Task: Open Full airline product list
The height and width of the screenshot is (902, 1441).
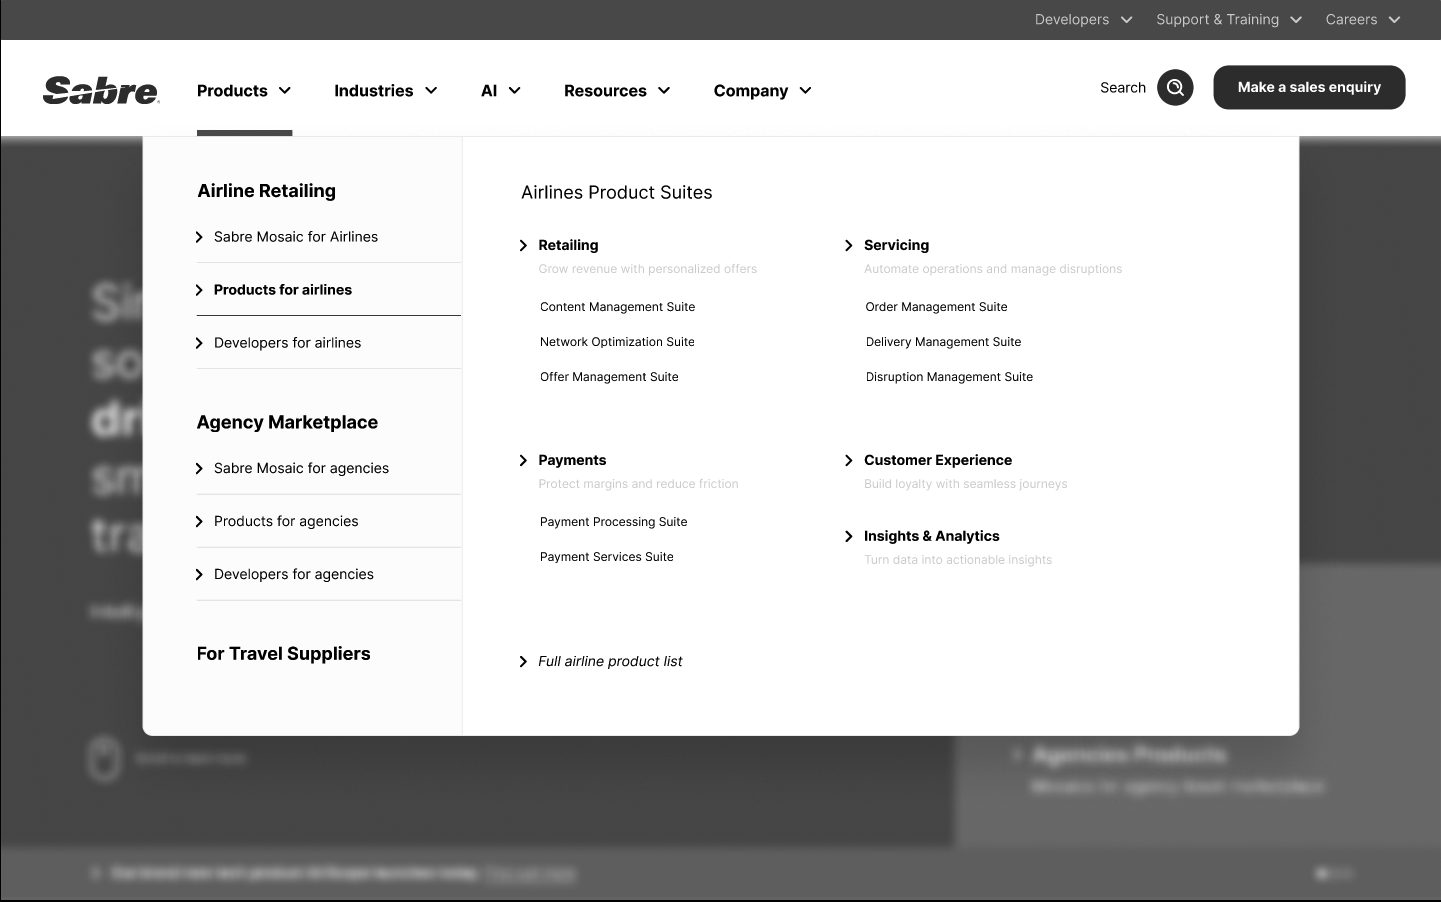Action: click(x=610, y=661)
